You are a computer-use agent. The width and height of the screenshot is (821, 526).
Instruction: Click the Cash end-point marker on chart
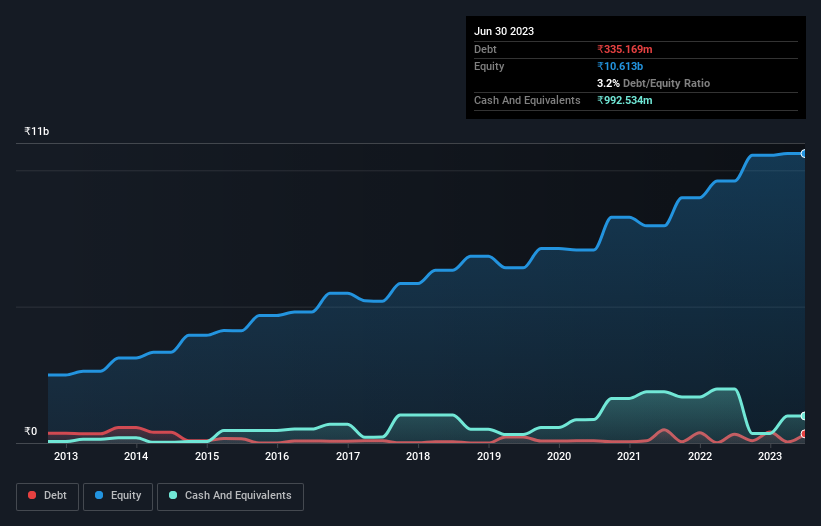pos(803,416)
